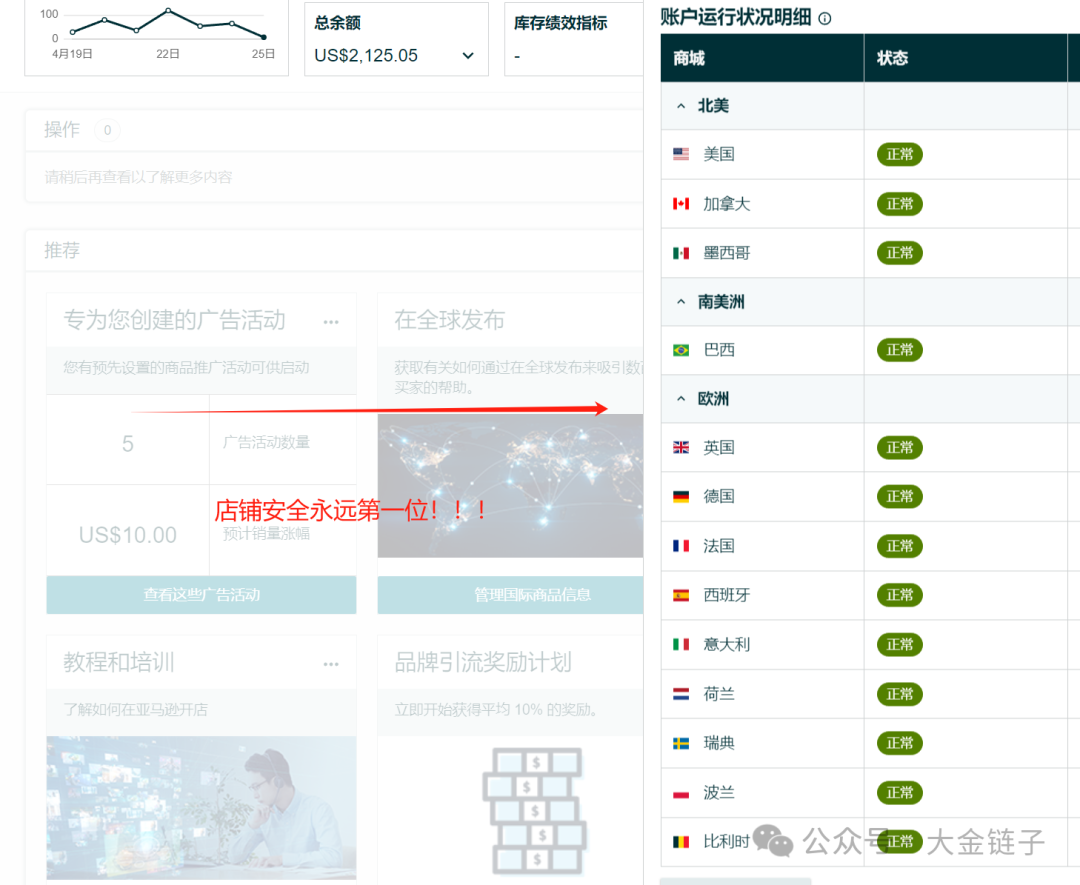
Task: Open options menu on 教程和培训 card
Action: [330, 662]
